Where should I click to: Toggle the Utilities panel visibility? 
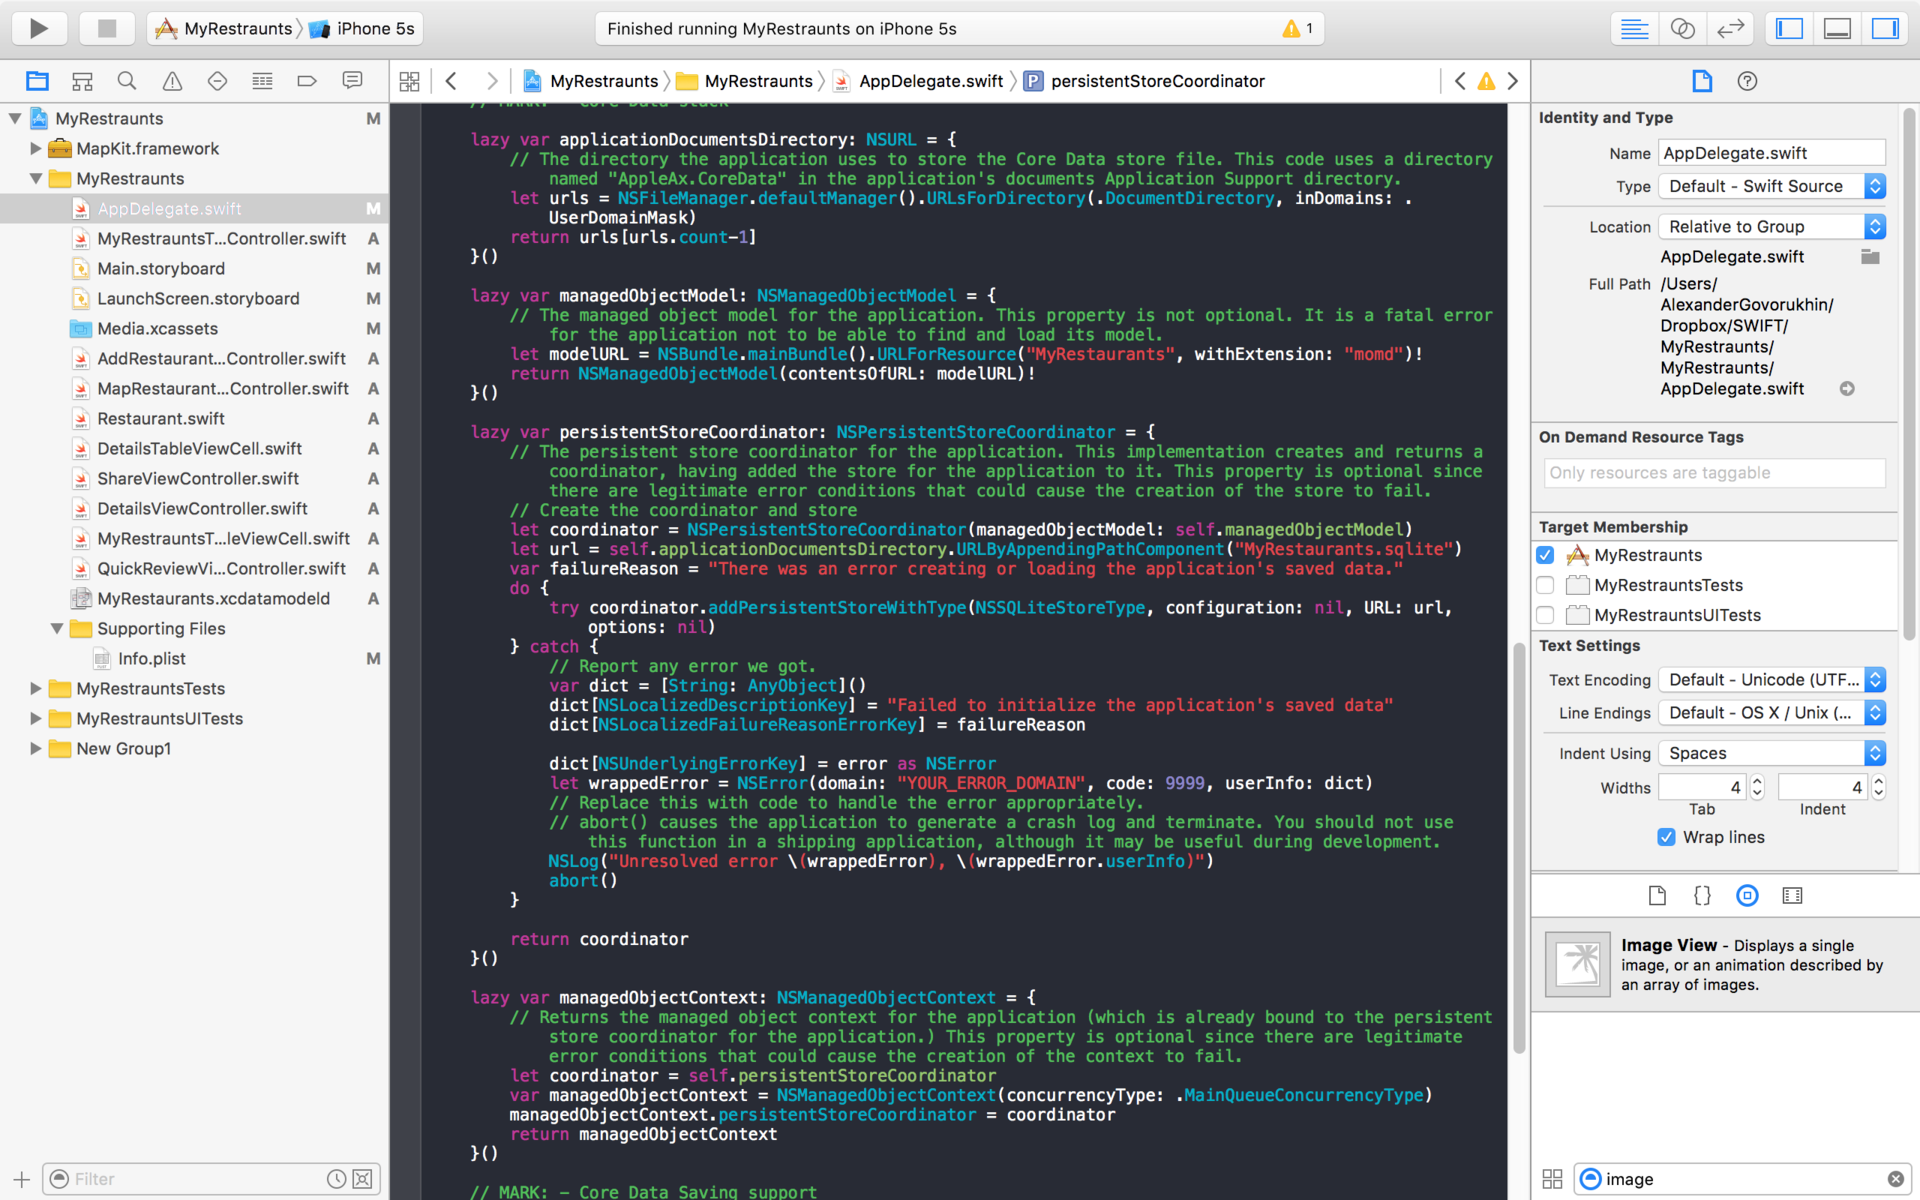pyautogui.click(x=1885, y=28)
